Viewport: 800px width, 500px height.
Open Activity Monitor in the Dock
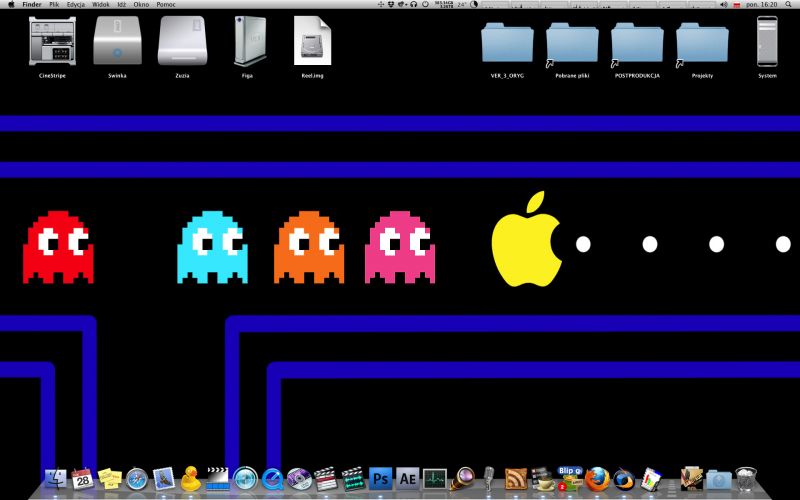[435, 480]
